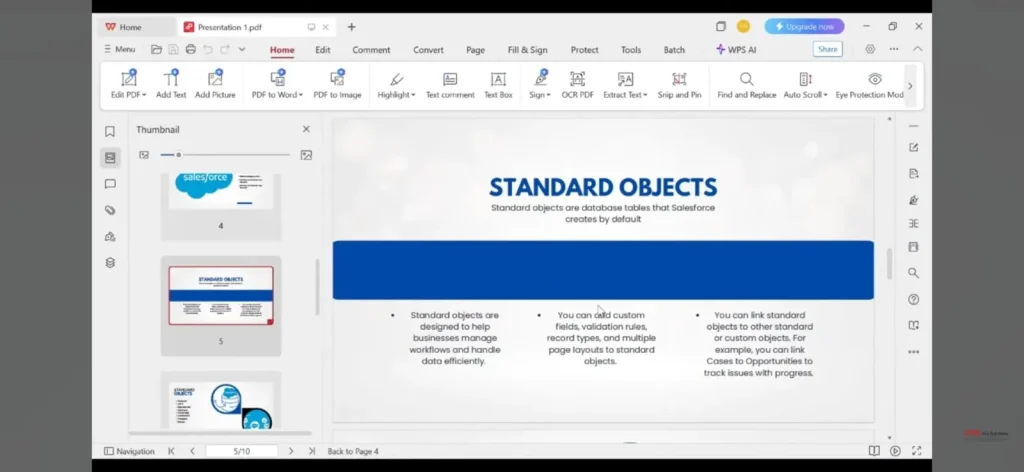
Task: Open the bookmark panel in left sidebar
Action: coord(110,131)
